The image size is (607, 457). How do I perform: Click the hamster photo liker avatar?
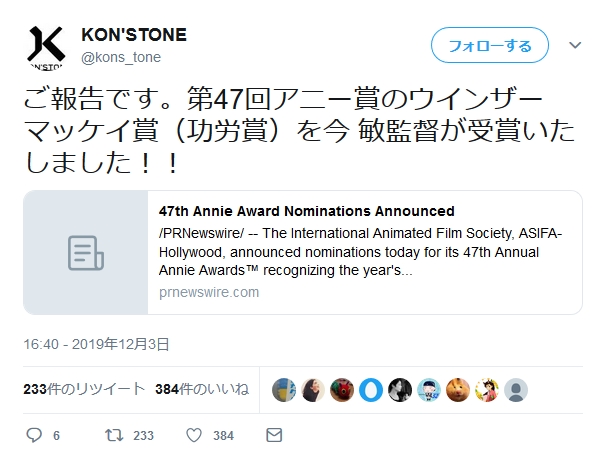click(458, 389)
